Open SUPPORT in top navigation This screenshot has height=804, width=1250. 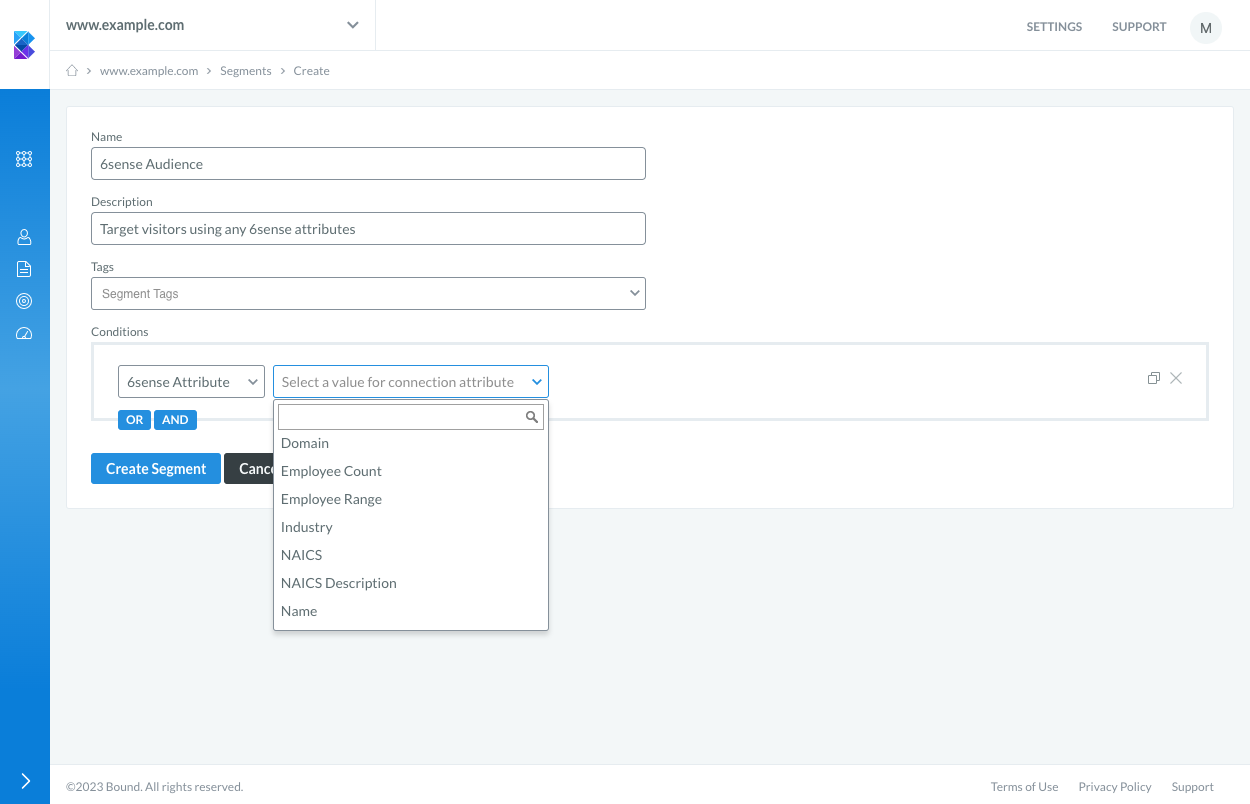(x=1139, y=27)
